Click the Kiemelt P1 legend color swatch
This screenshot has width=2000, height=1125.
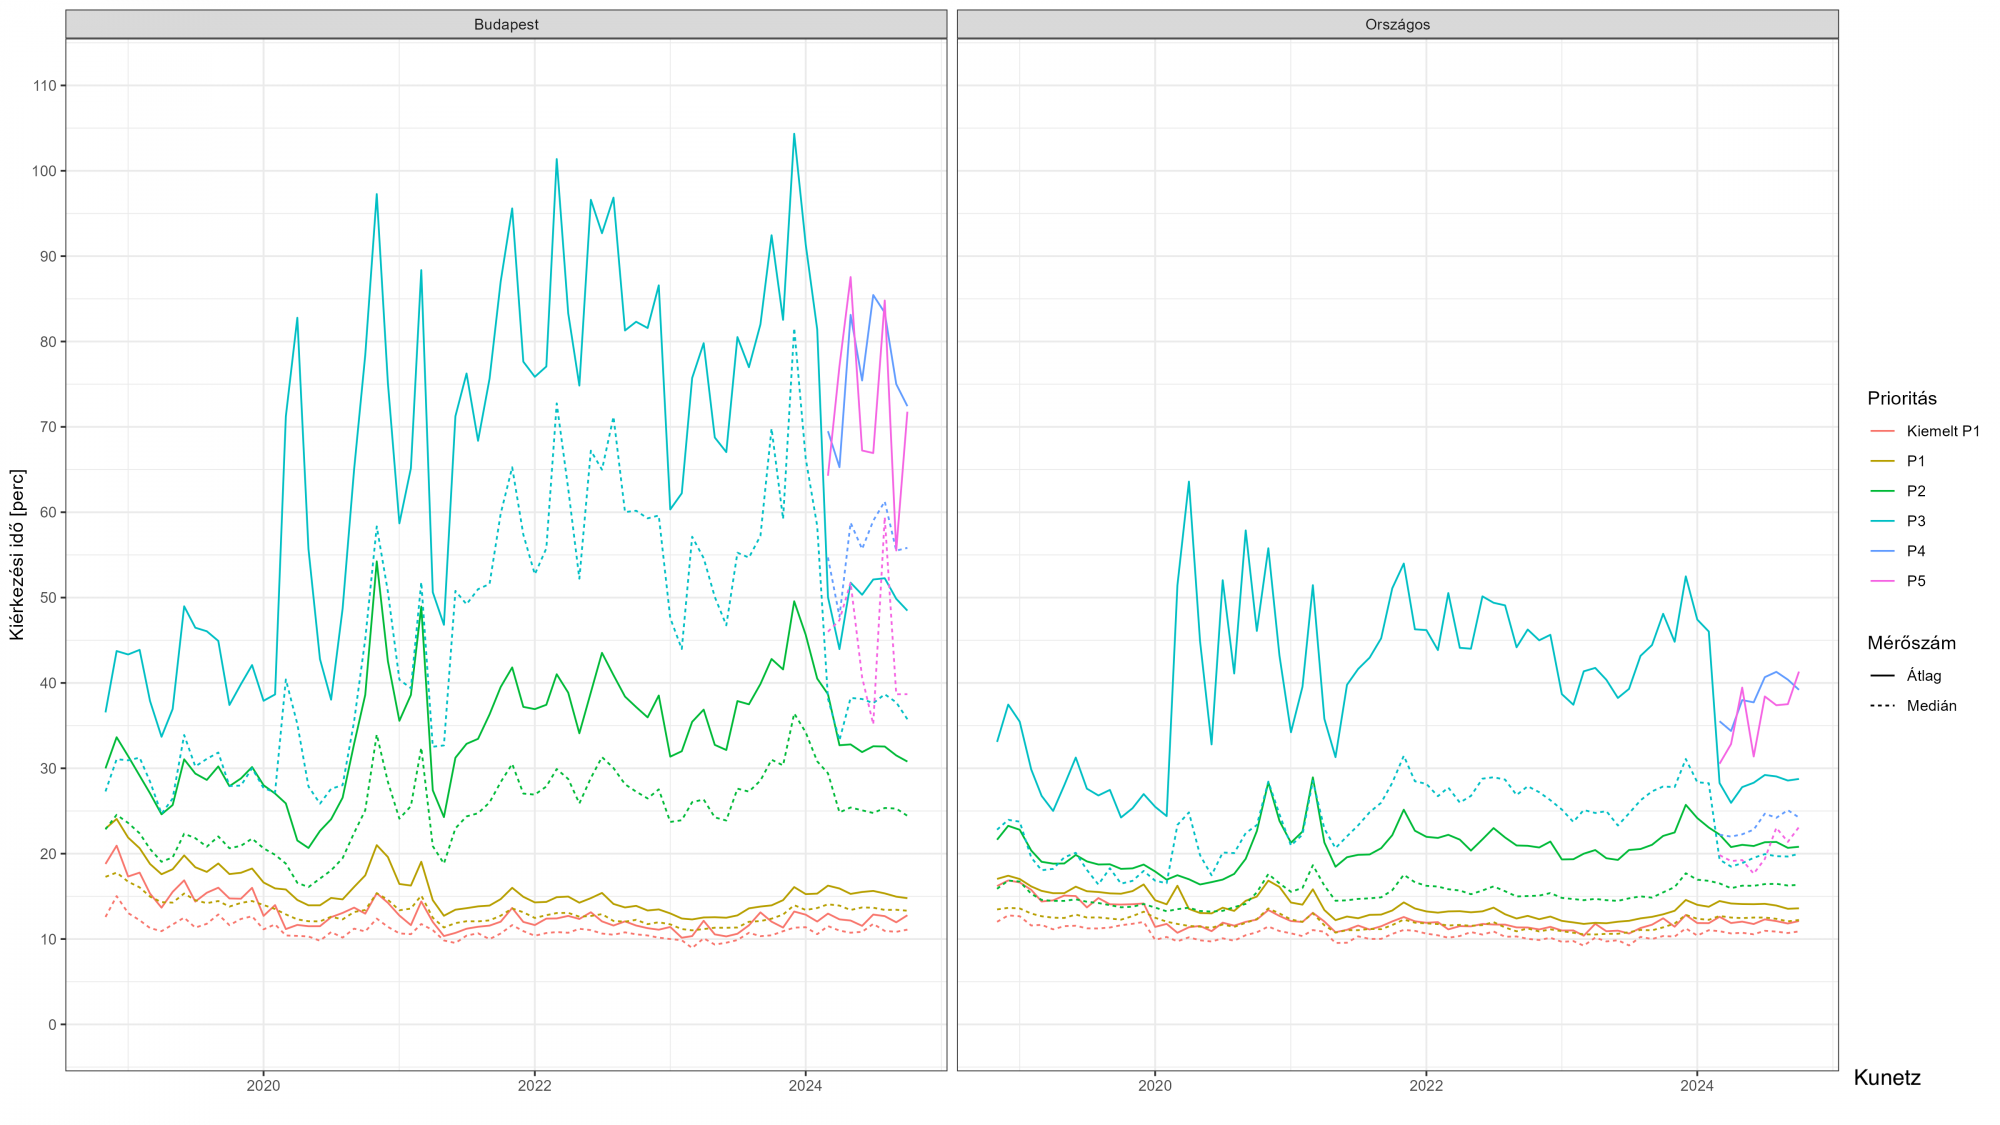point(1882,431)
